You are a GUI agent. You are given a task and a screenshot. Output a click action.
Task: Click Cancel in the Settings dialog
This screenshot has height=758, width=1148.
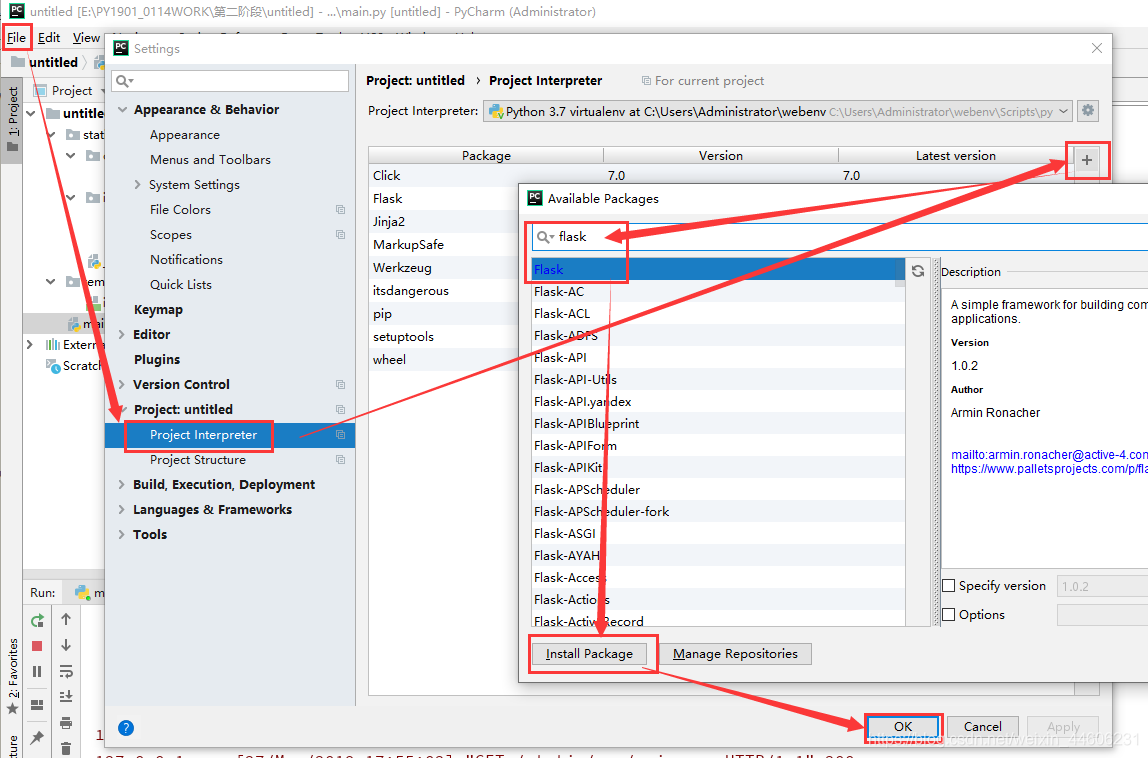point(983,727)
